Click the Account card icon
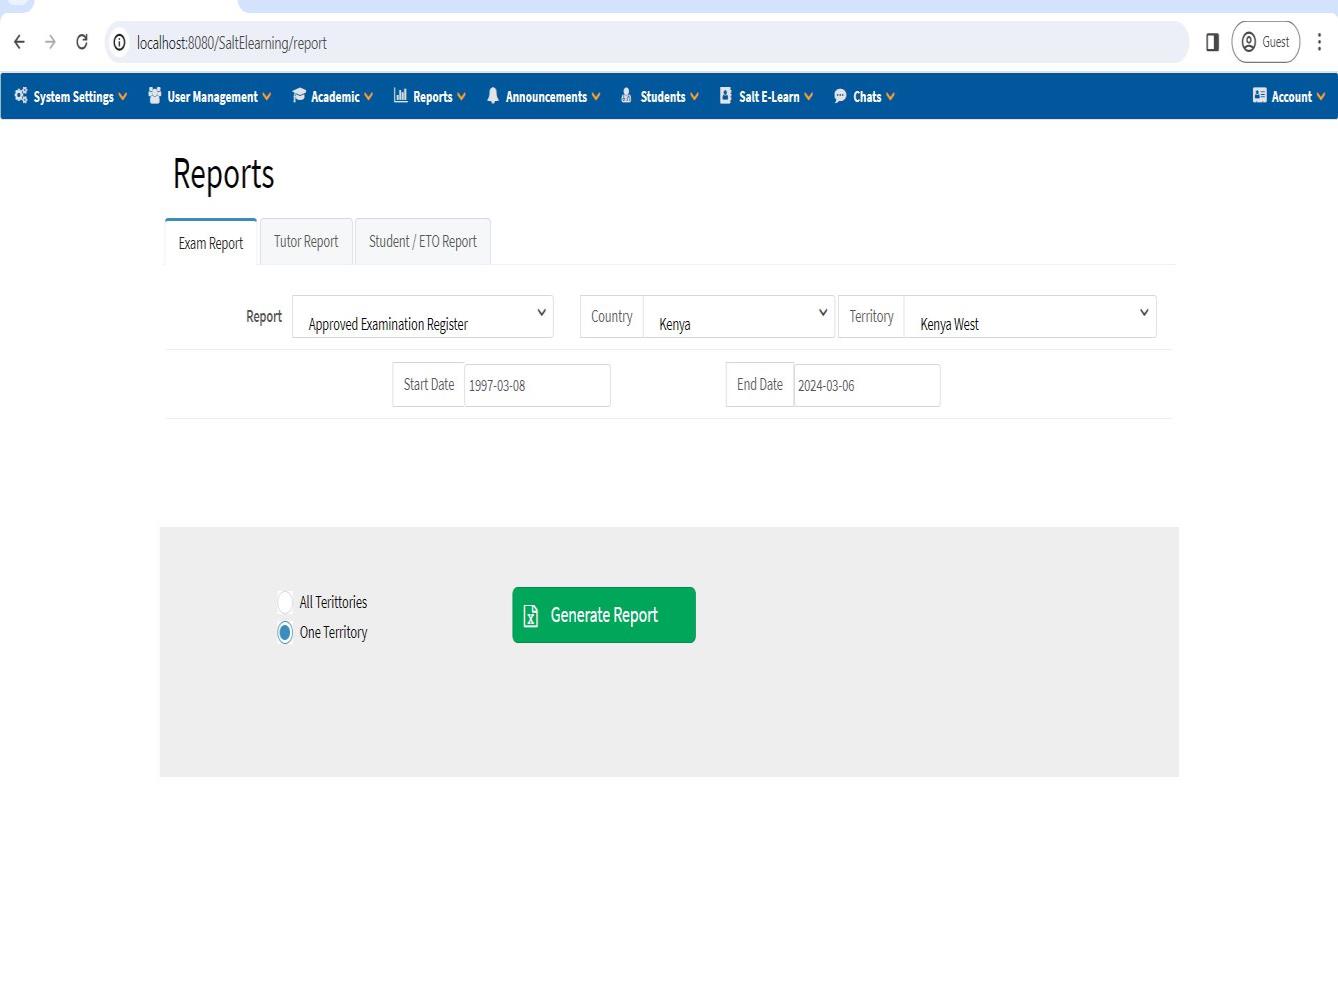Screen dimensions: 1338x989 (x=1259, y=96)
